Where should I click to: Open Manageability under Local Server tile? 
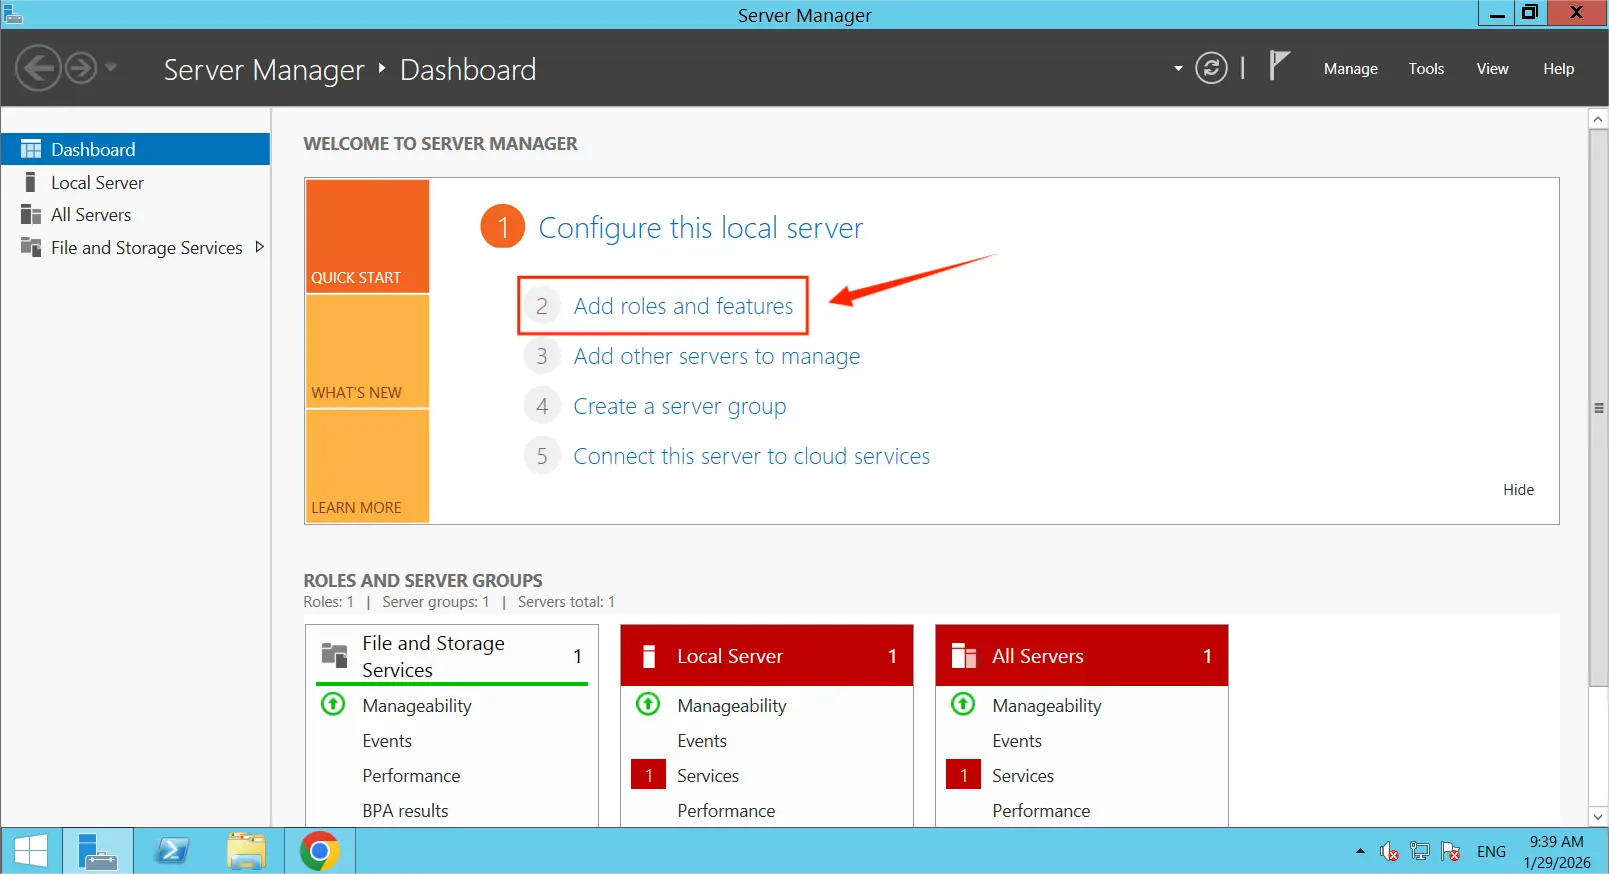click(732, 706)
